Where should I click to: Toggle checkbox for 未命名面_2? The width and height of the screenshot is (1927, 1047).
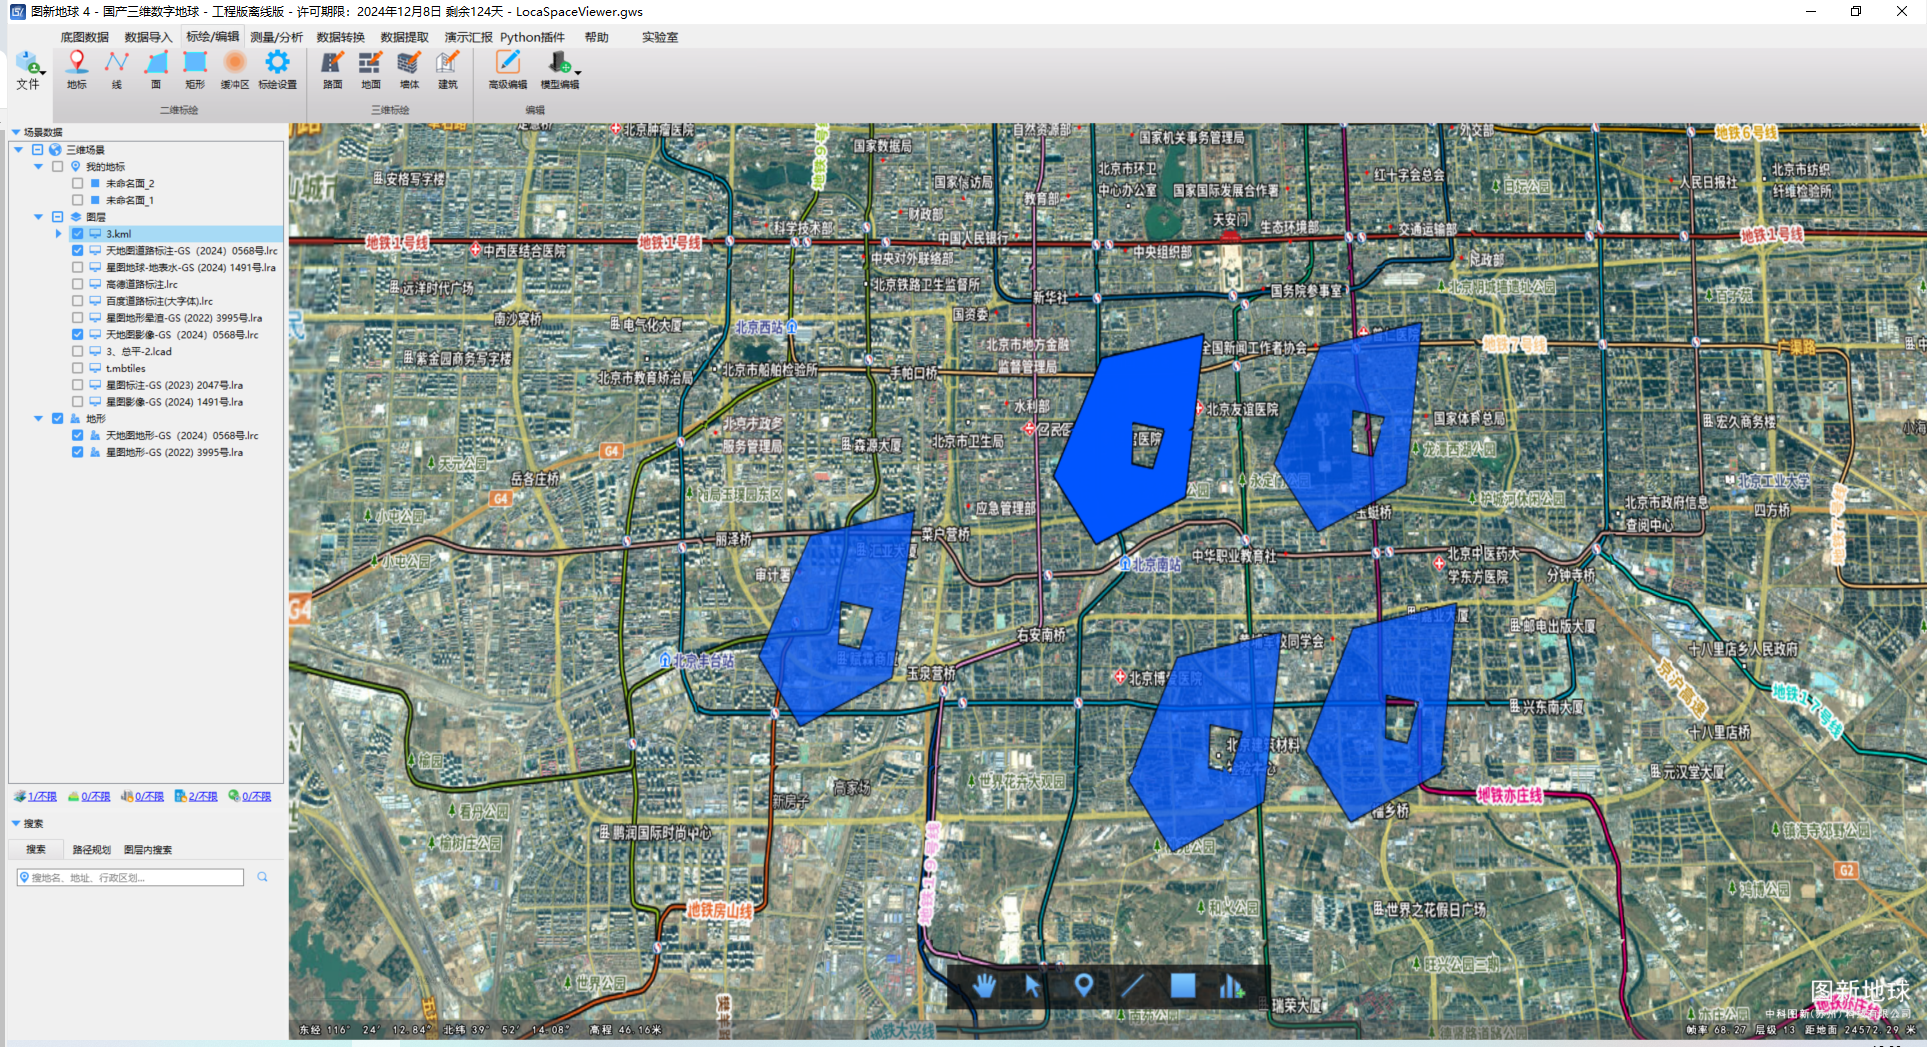click(x=77, y=184)
